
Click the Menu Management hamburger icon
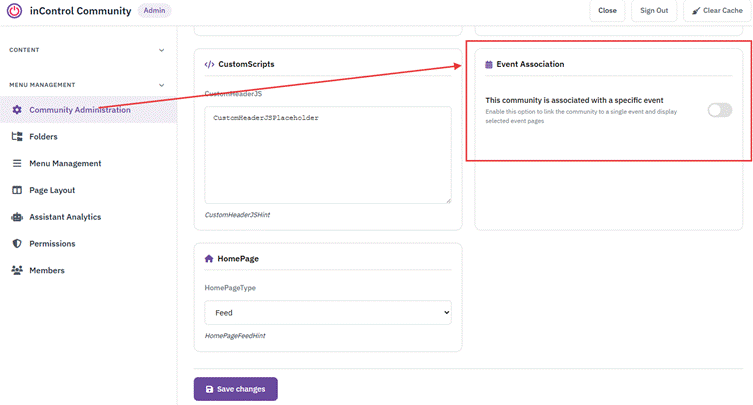(x=17, y=163)
